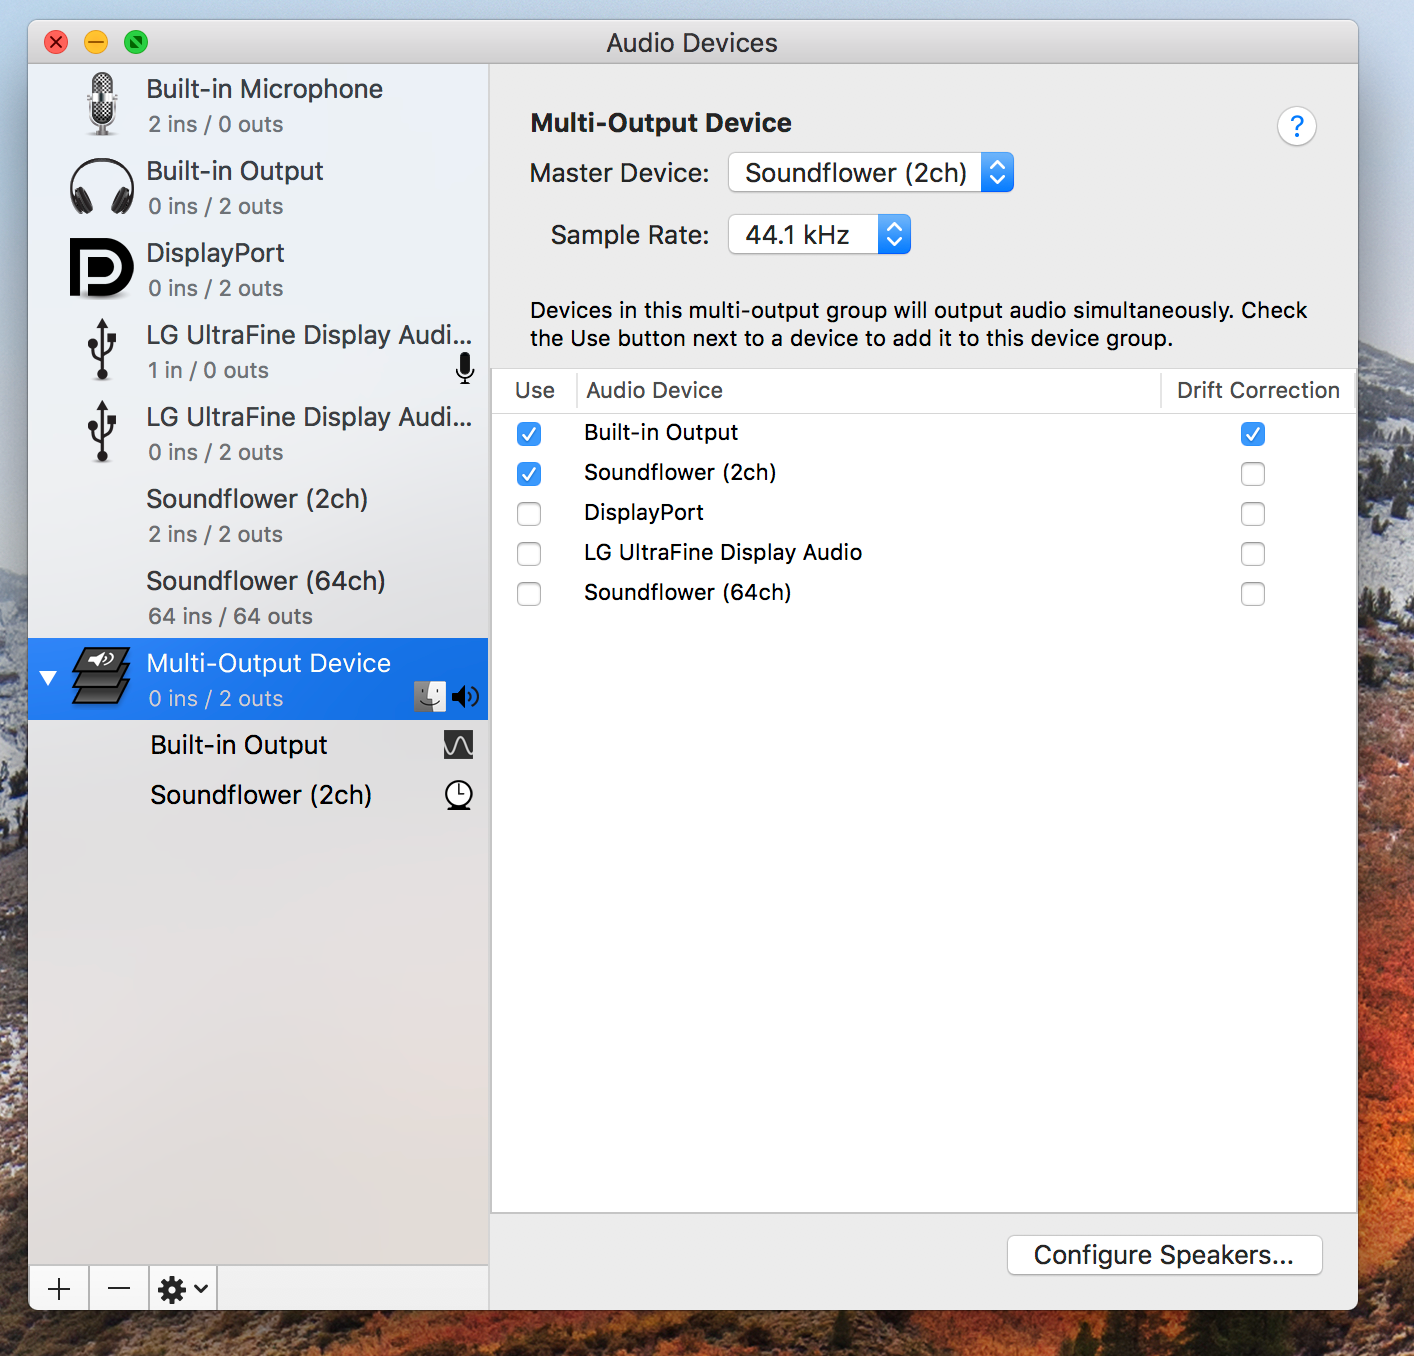This screenshot has width=1414, height=1356.
Task: Open the Master Device dropdown
Action: pos(871,173)
